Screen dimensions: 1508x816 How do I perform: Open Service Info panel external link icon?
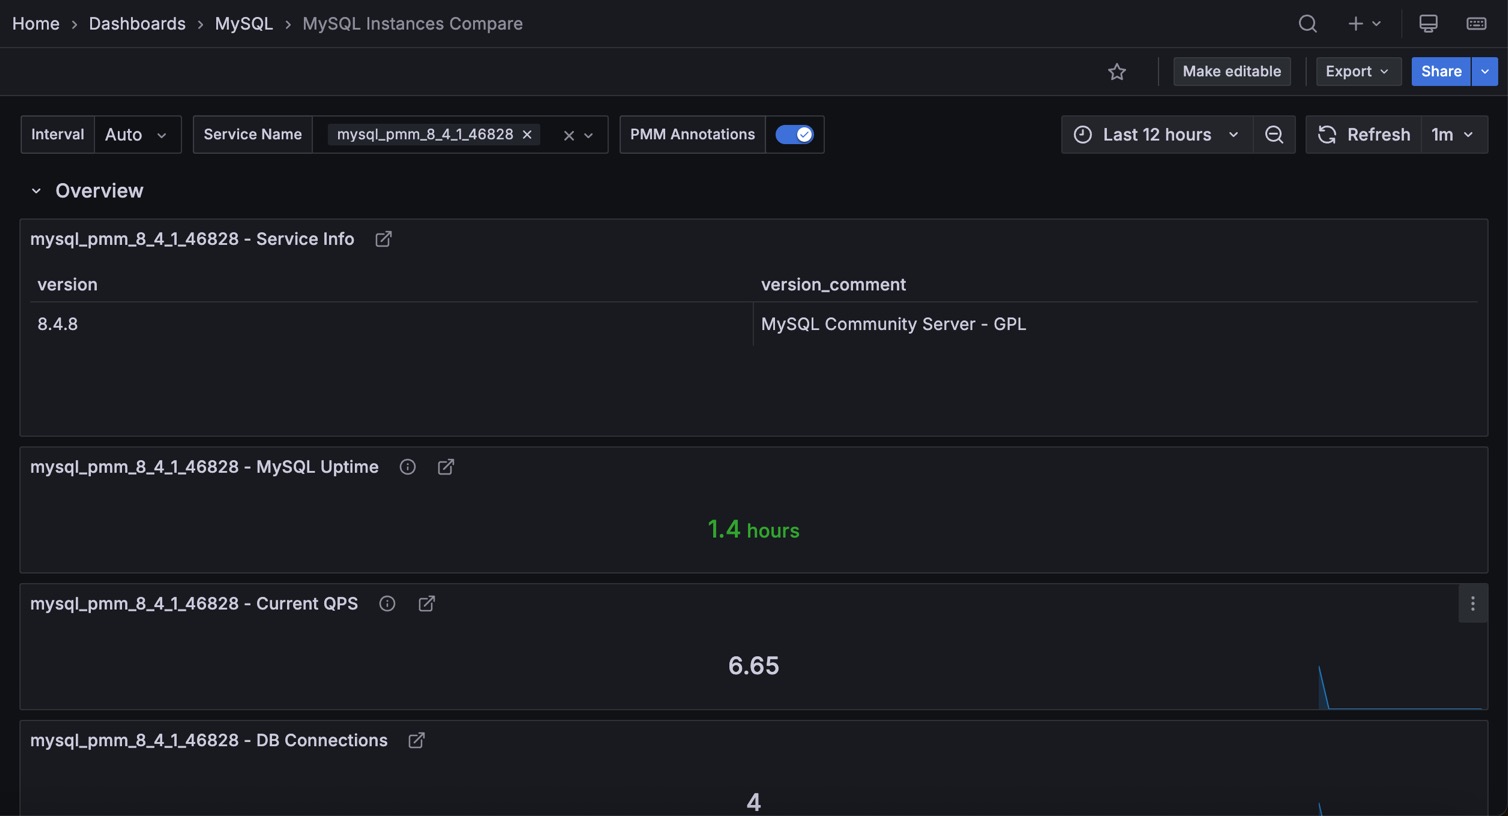coord(383,239)
